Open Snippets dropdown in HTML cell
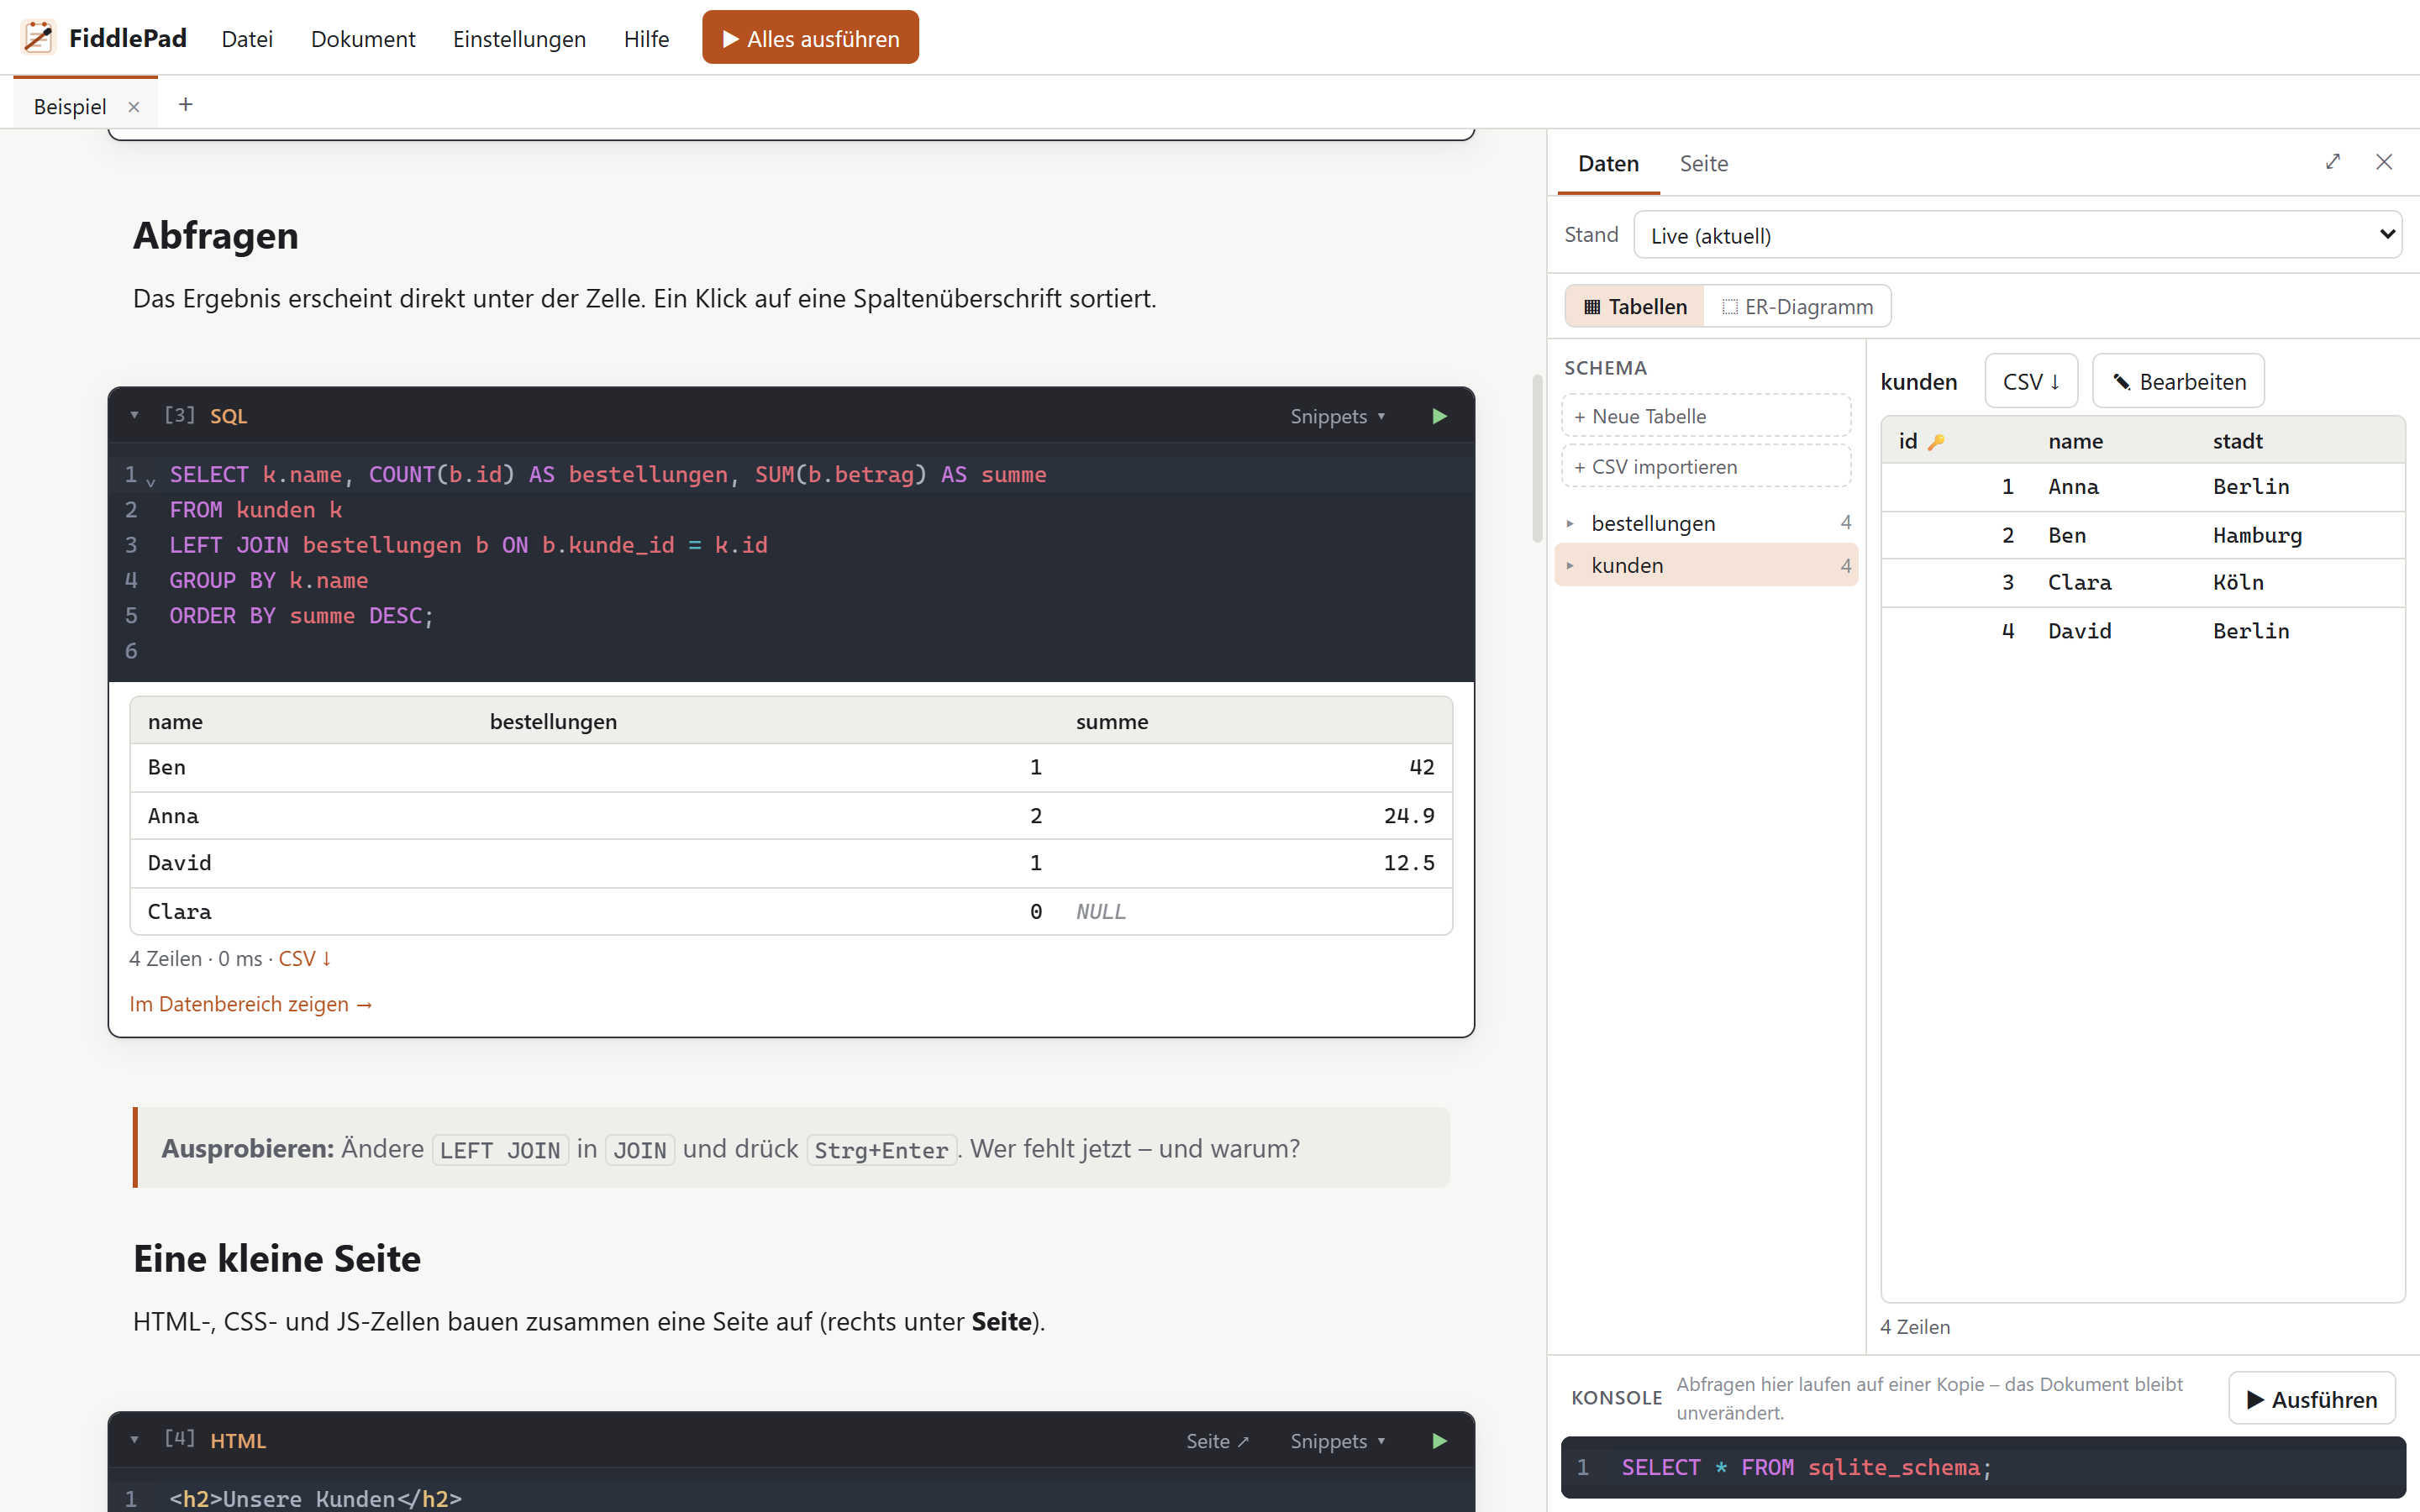This screenshot has width=2420, height=1512. 1337,1441
